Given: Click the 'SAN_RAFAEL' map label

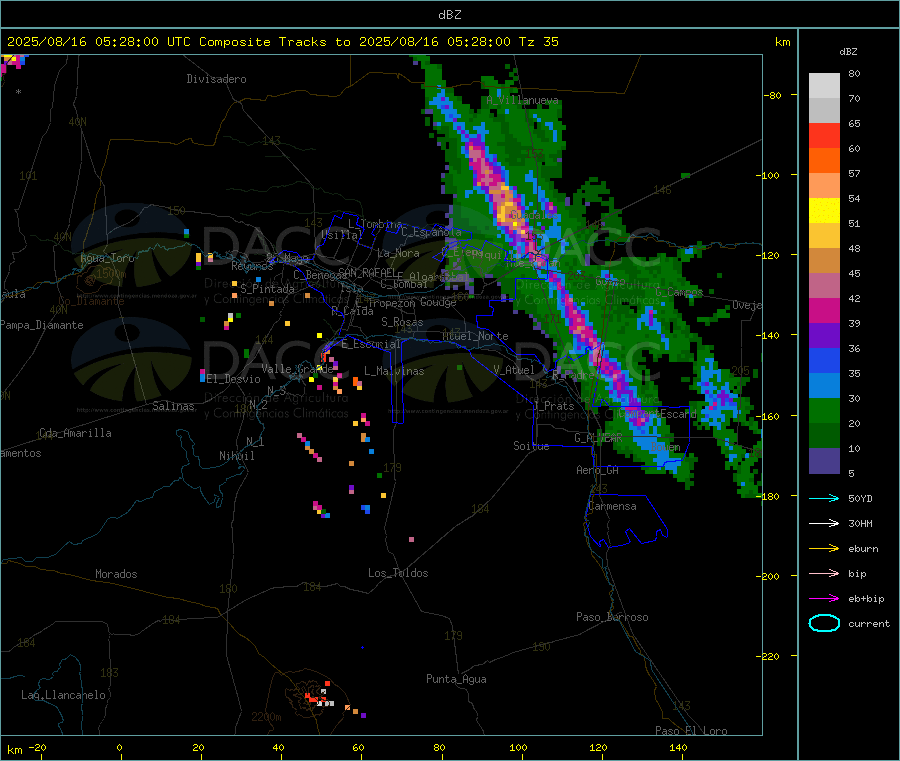Looking at the screenshot, I should pos(366,272).
